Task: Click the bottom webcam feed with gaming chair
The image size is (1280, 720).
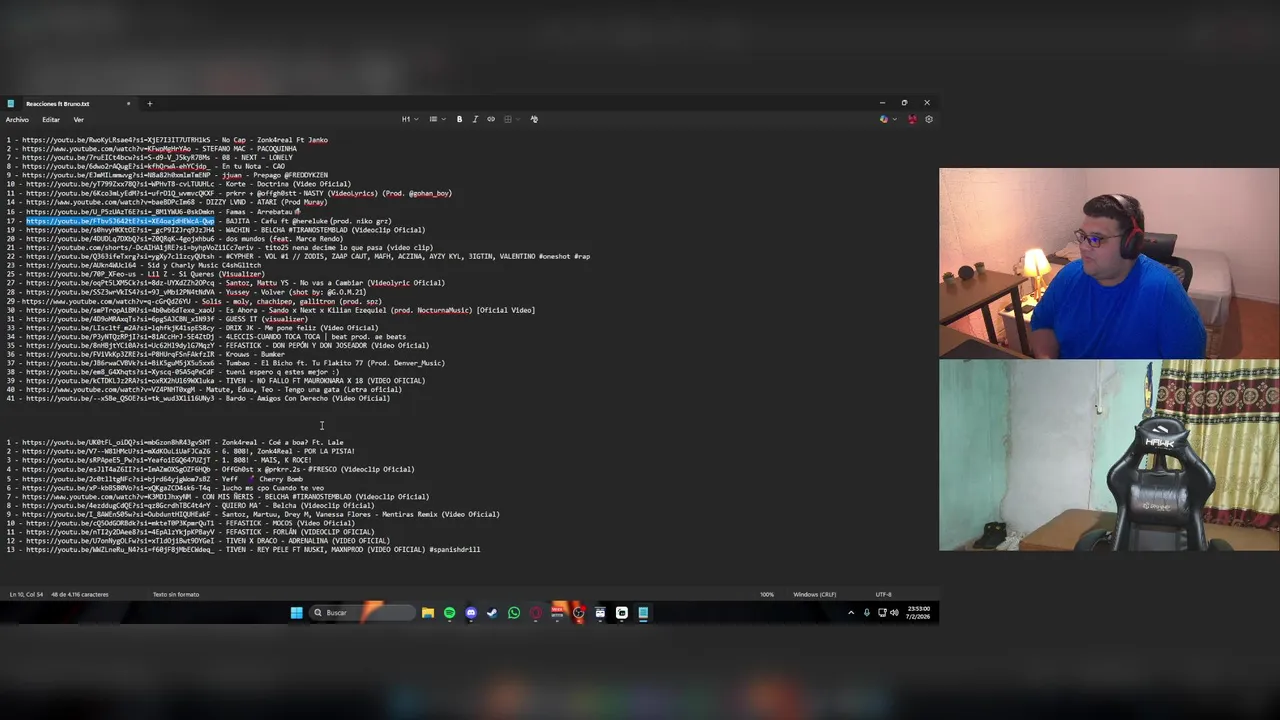Action: 1109,455
